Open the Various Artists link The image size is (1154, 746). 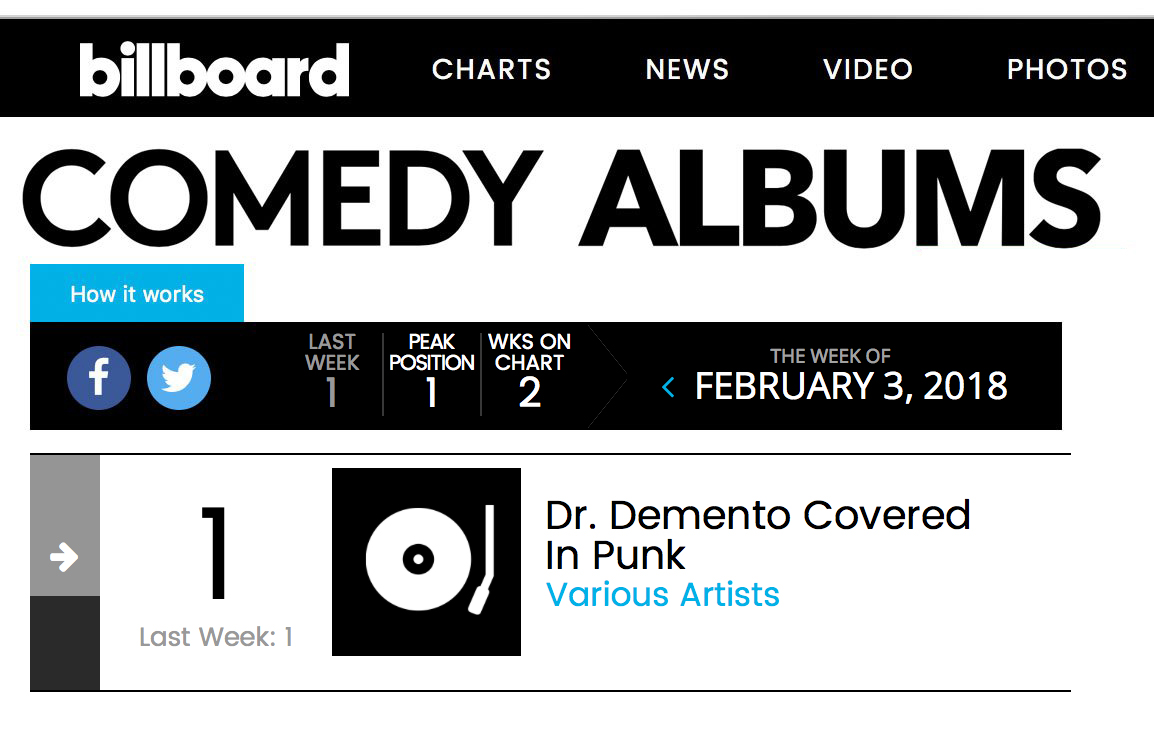[x=663, y=595]
